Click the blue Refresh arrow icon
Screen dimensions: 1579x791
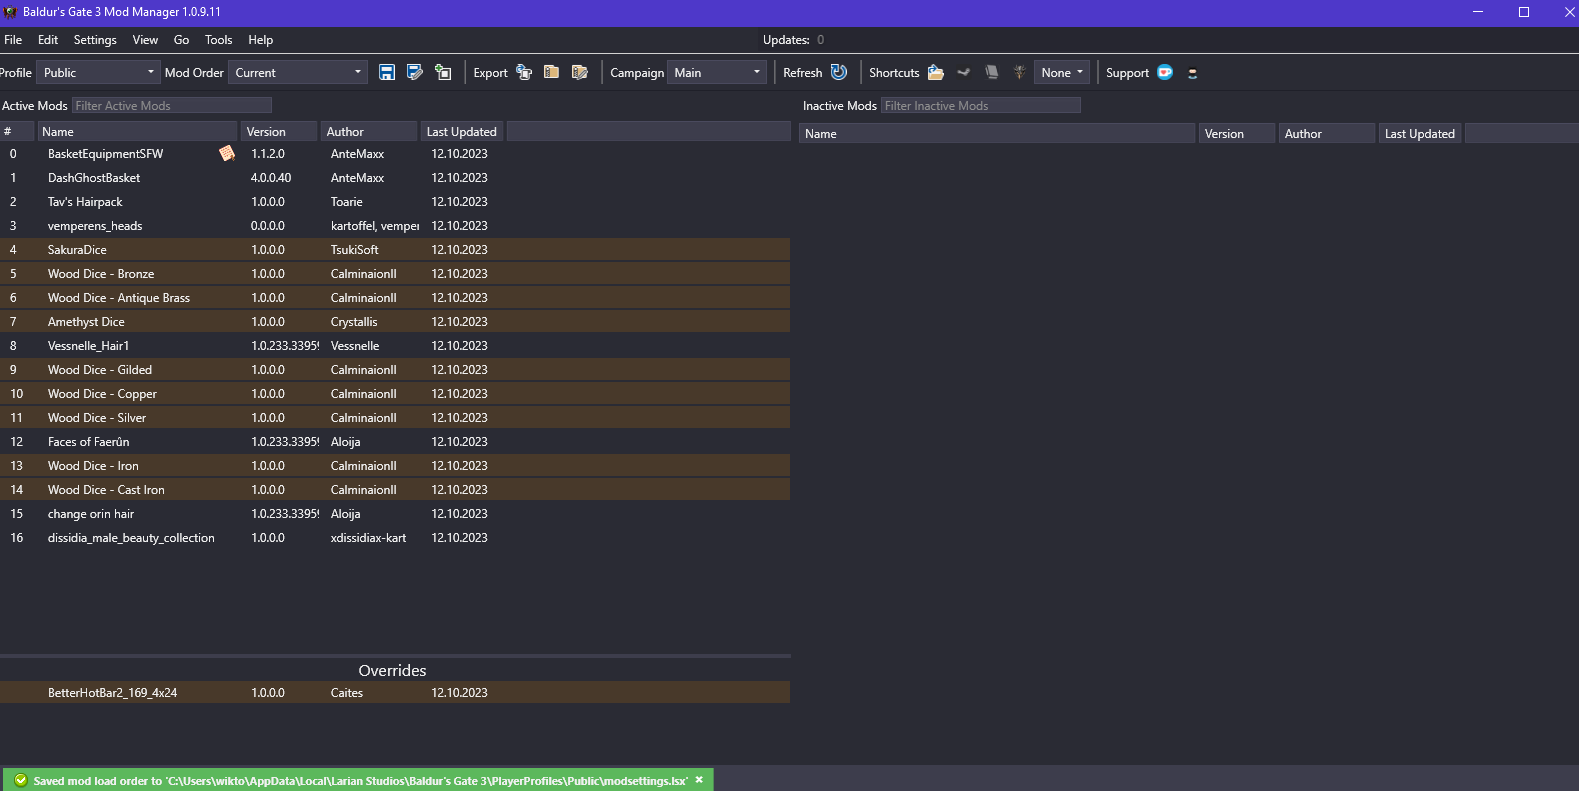click(839, 72)
